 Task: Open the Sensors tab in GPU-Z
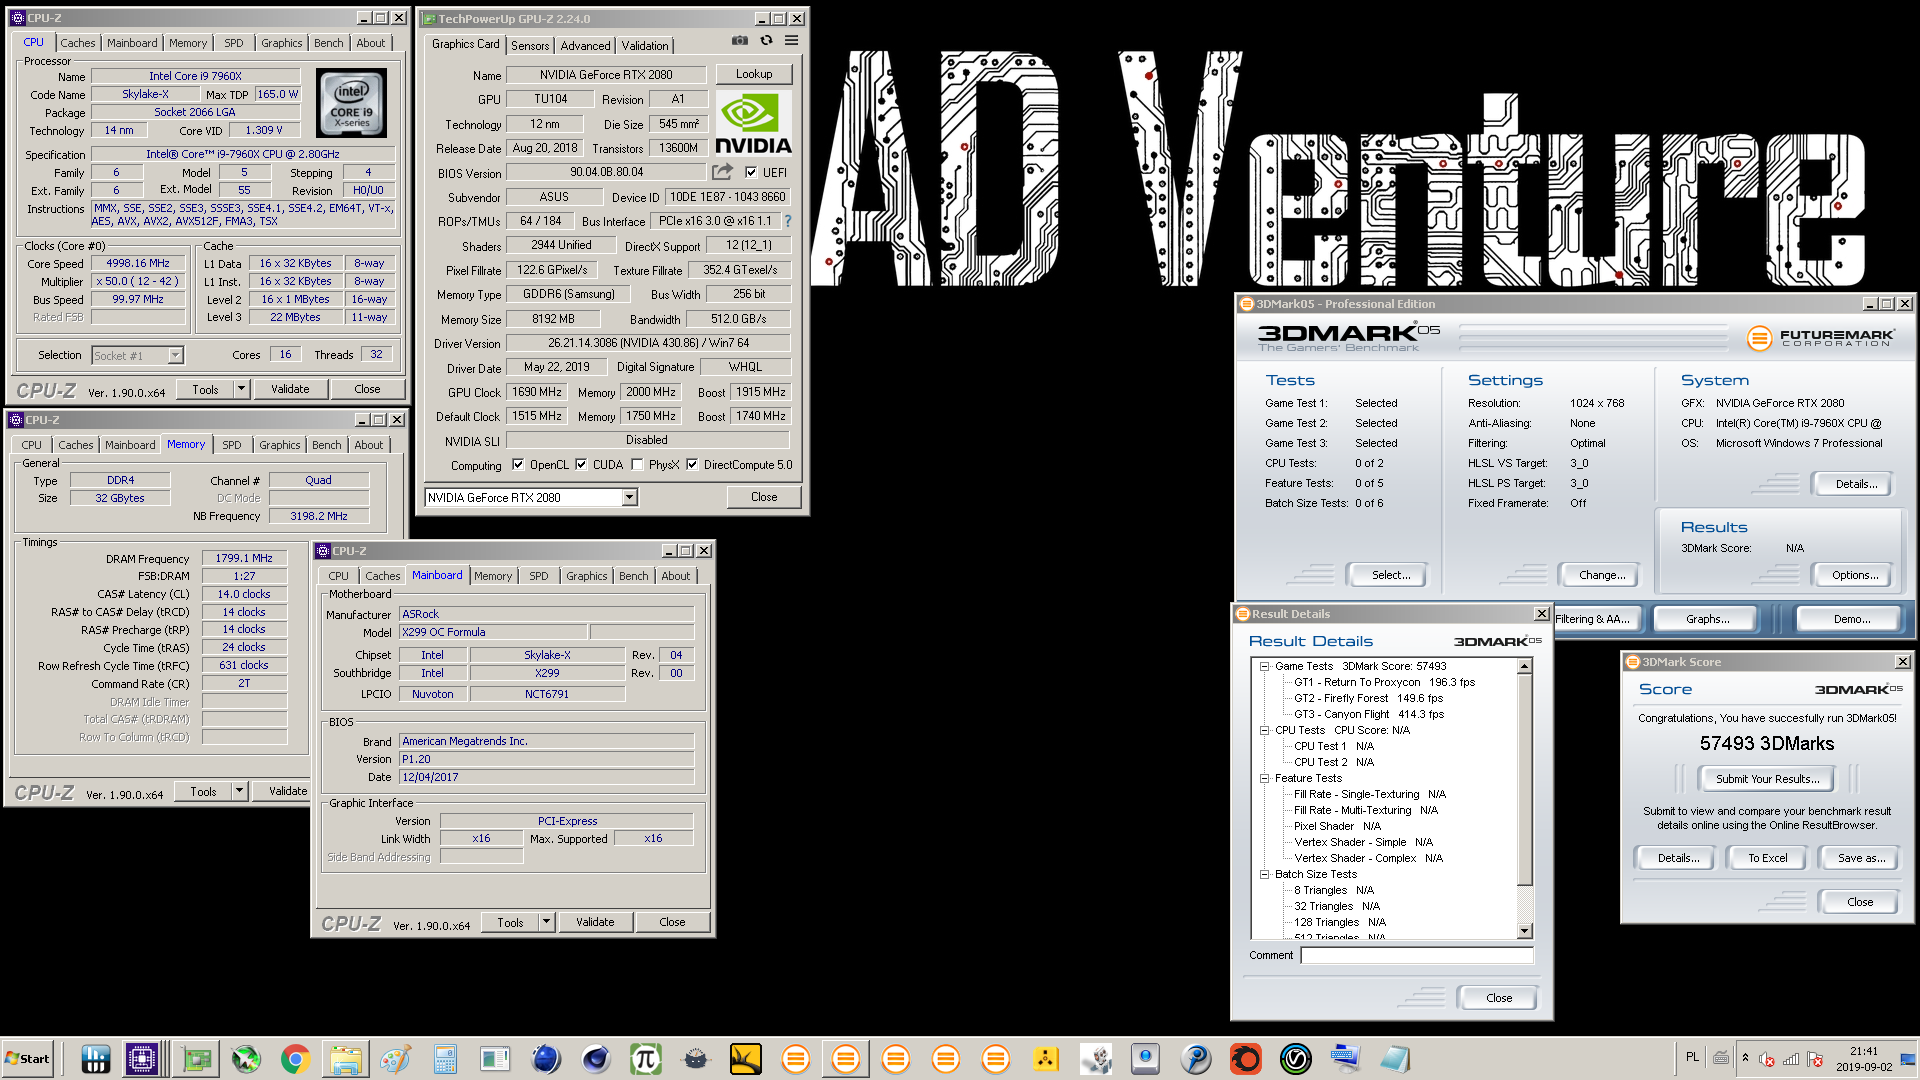click(530, 46)
